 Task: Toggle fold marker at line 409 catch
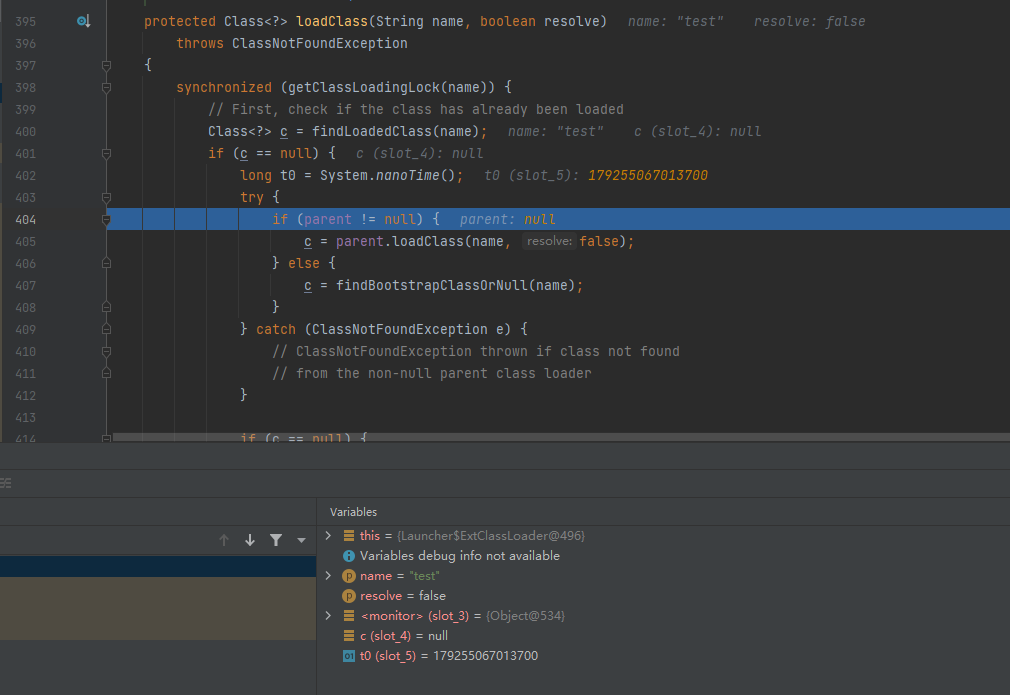click(106, 329)
